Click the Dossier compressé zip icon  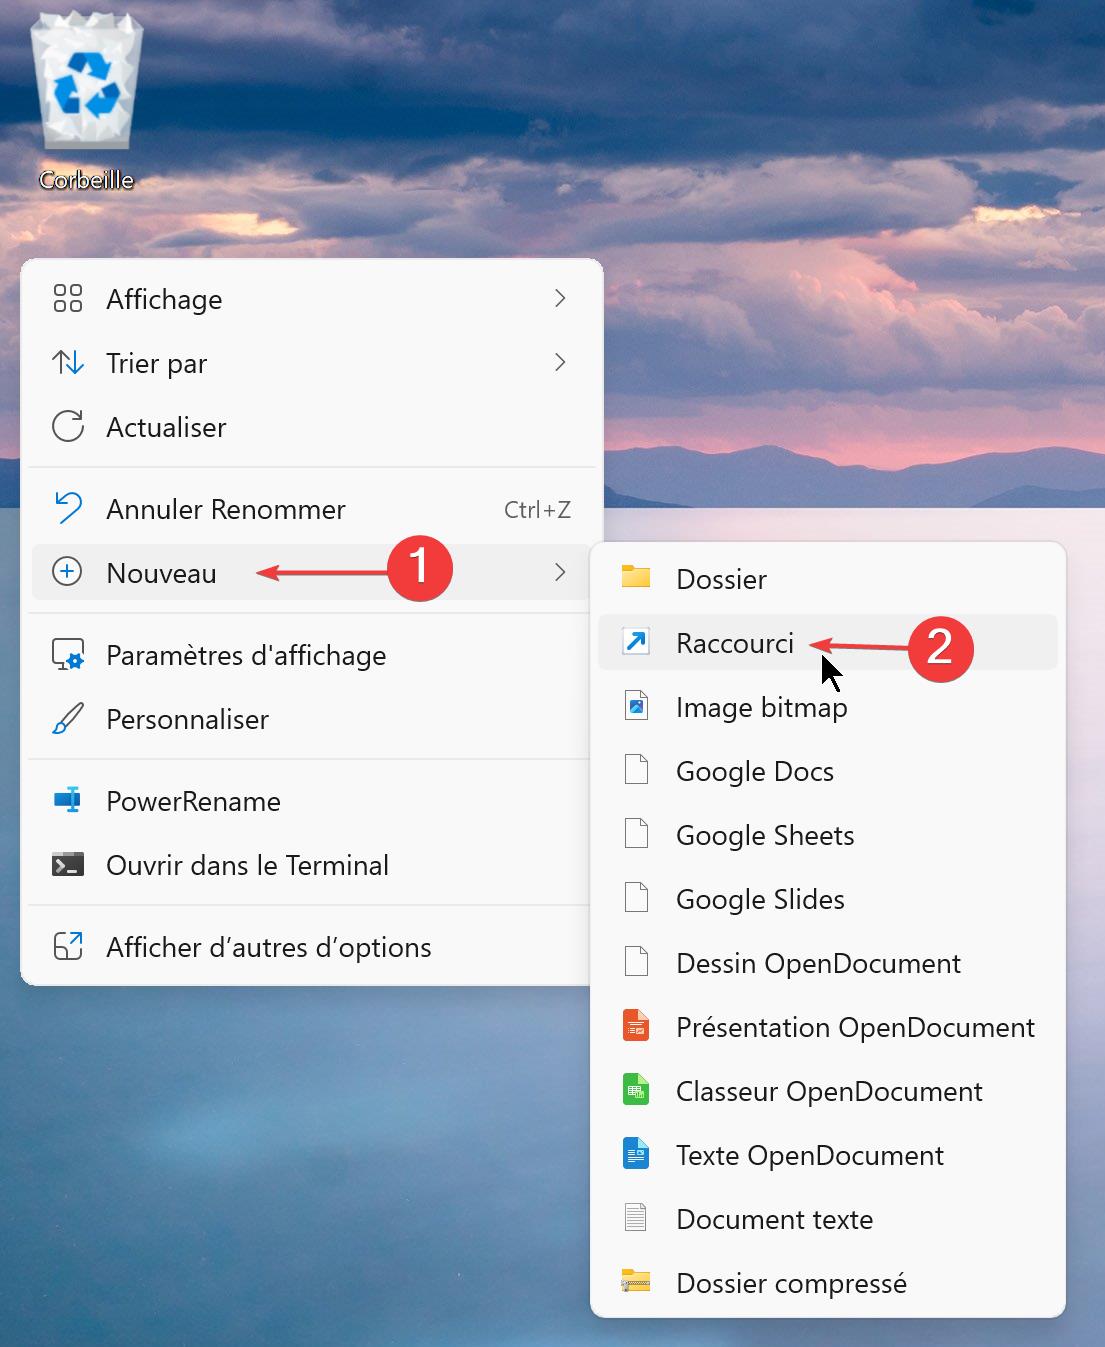636,1281
